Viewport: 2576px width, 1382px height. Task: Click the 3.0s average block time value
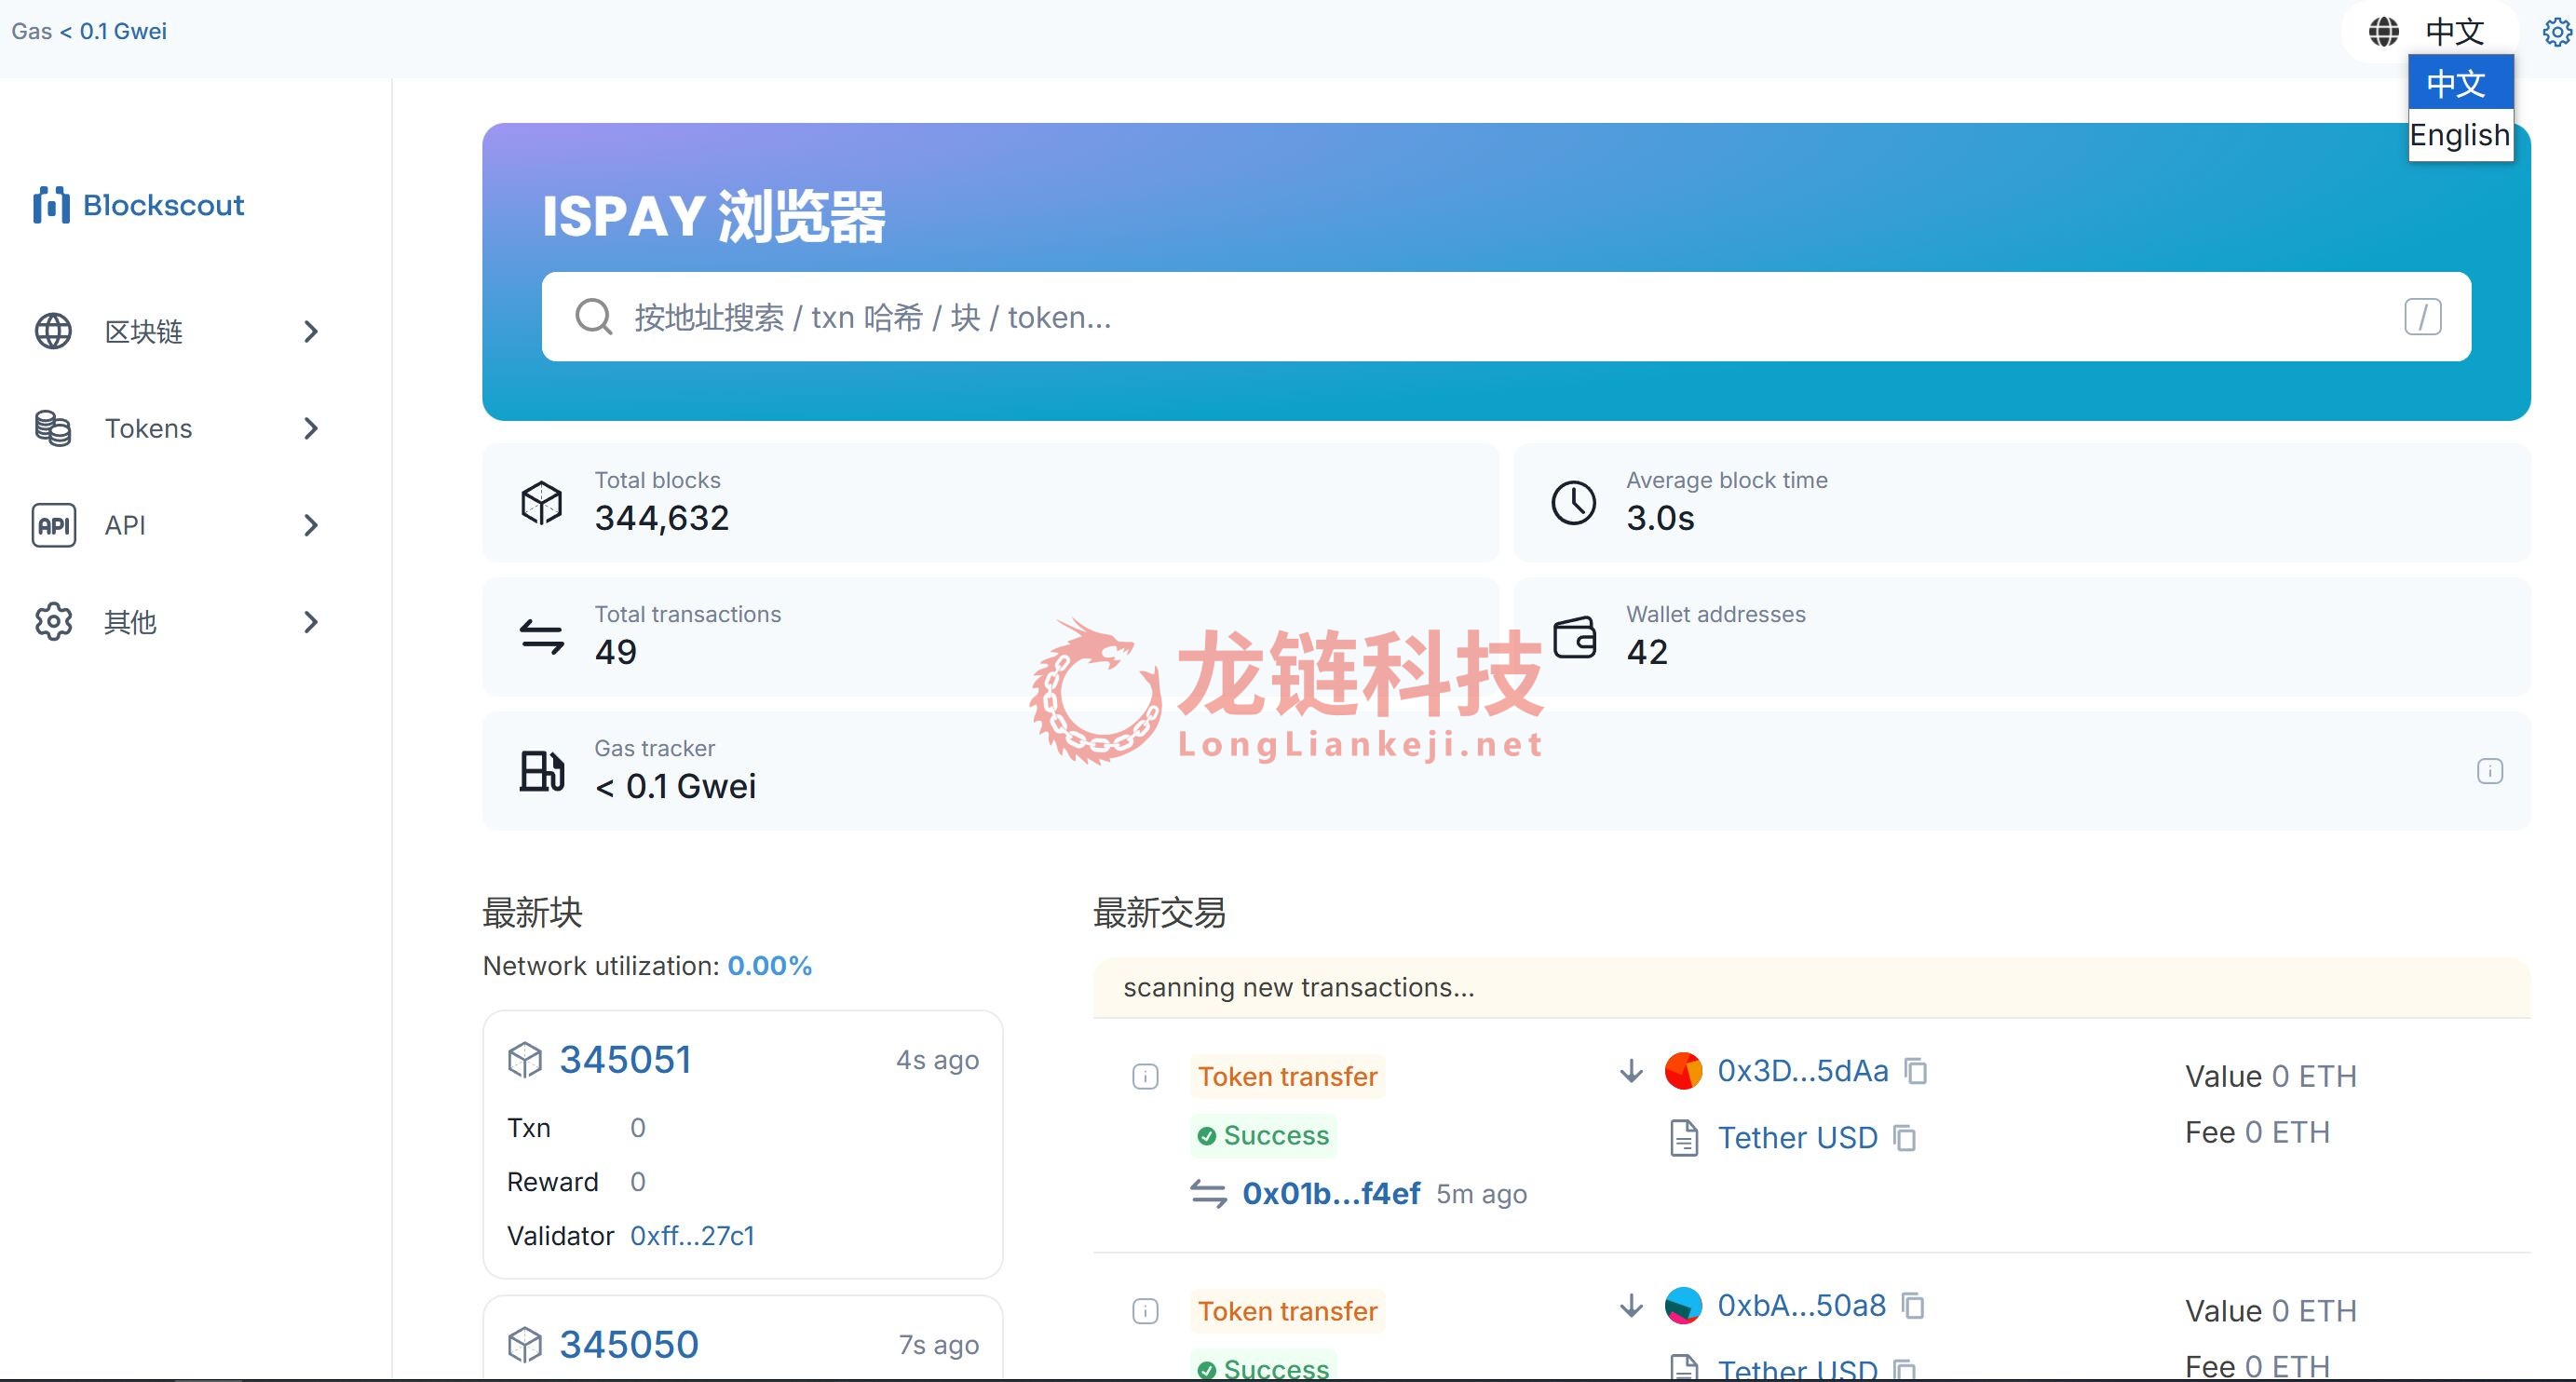click(1660, 517)
